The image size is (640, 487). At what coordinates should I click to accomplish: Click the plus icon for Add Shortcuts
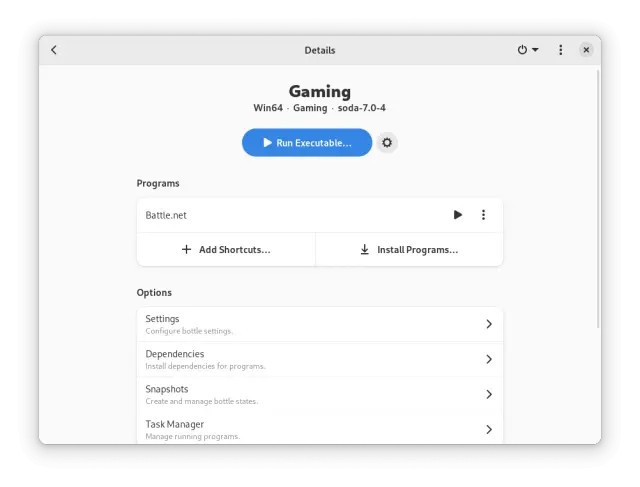point(186,249)
